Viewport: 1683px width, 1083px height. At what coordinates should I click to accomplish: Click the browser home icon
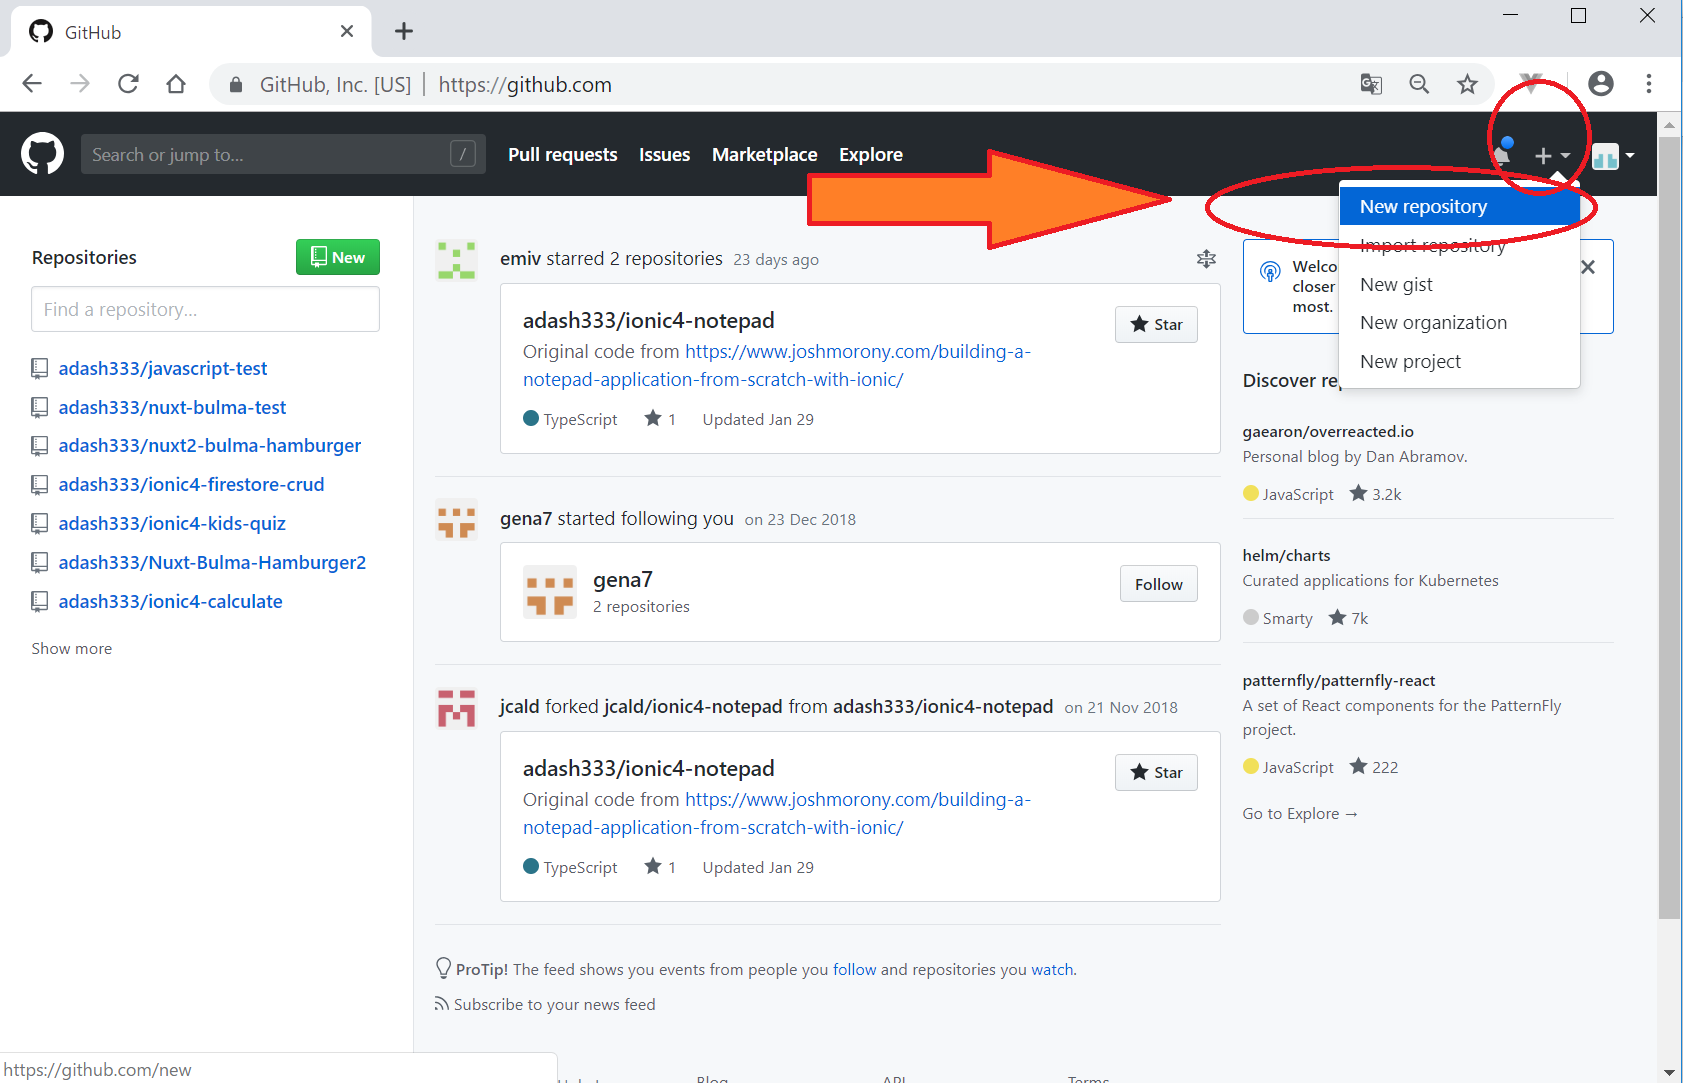[176, 84]
